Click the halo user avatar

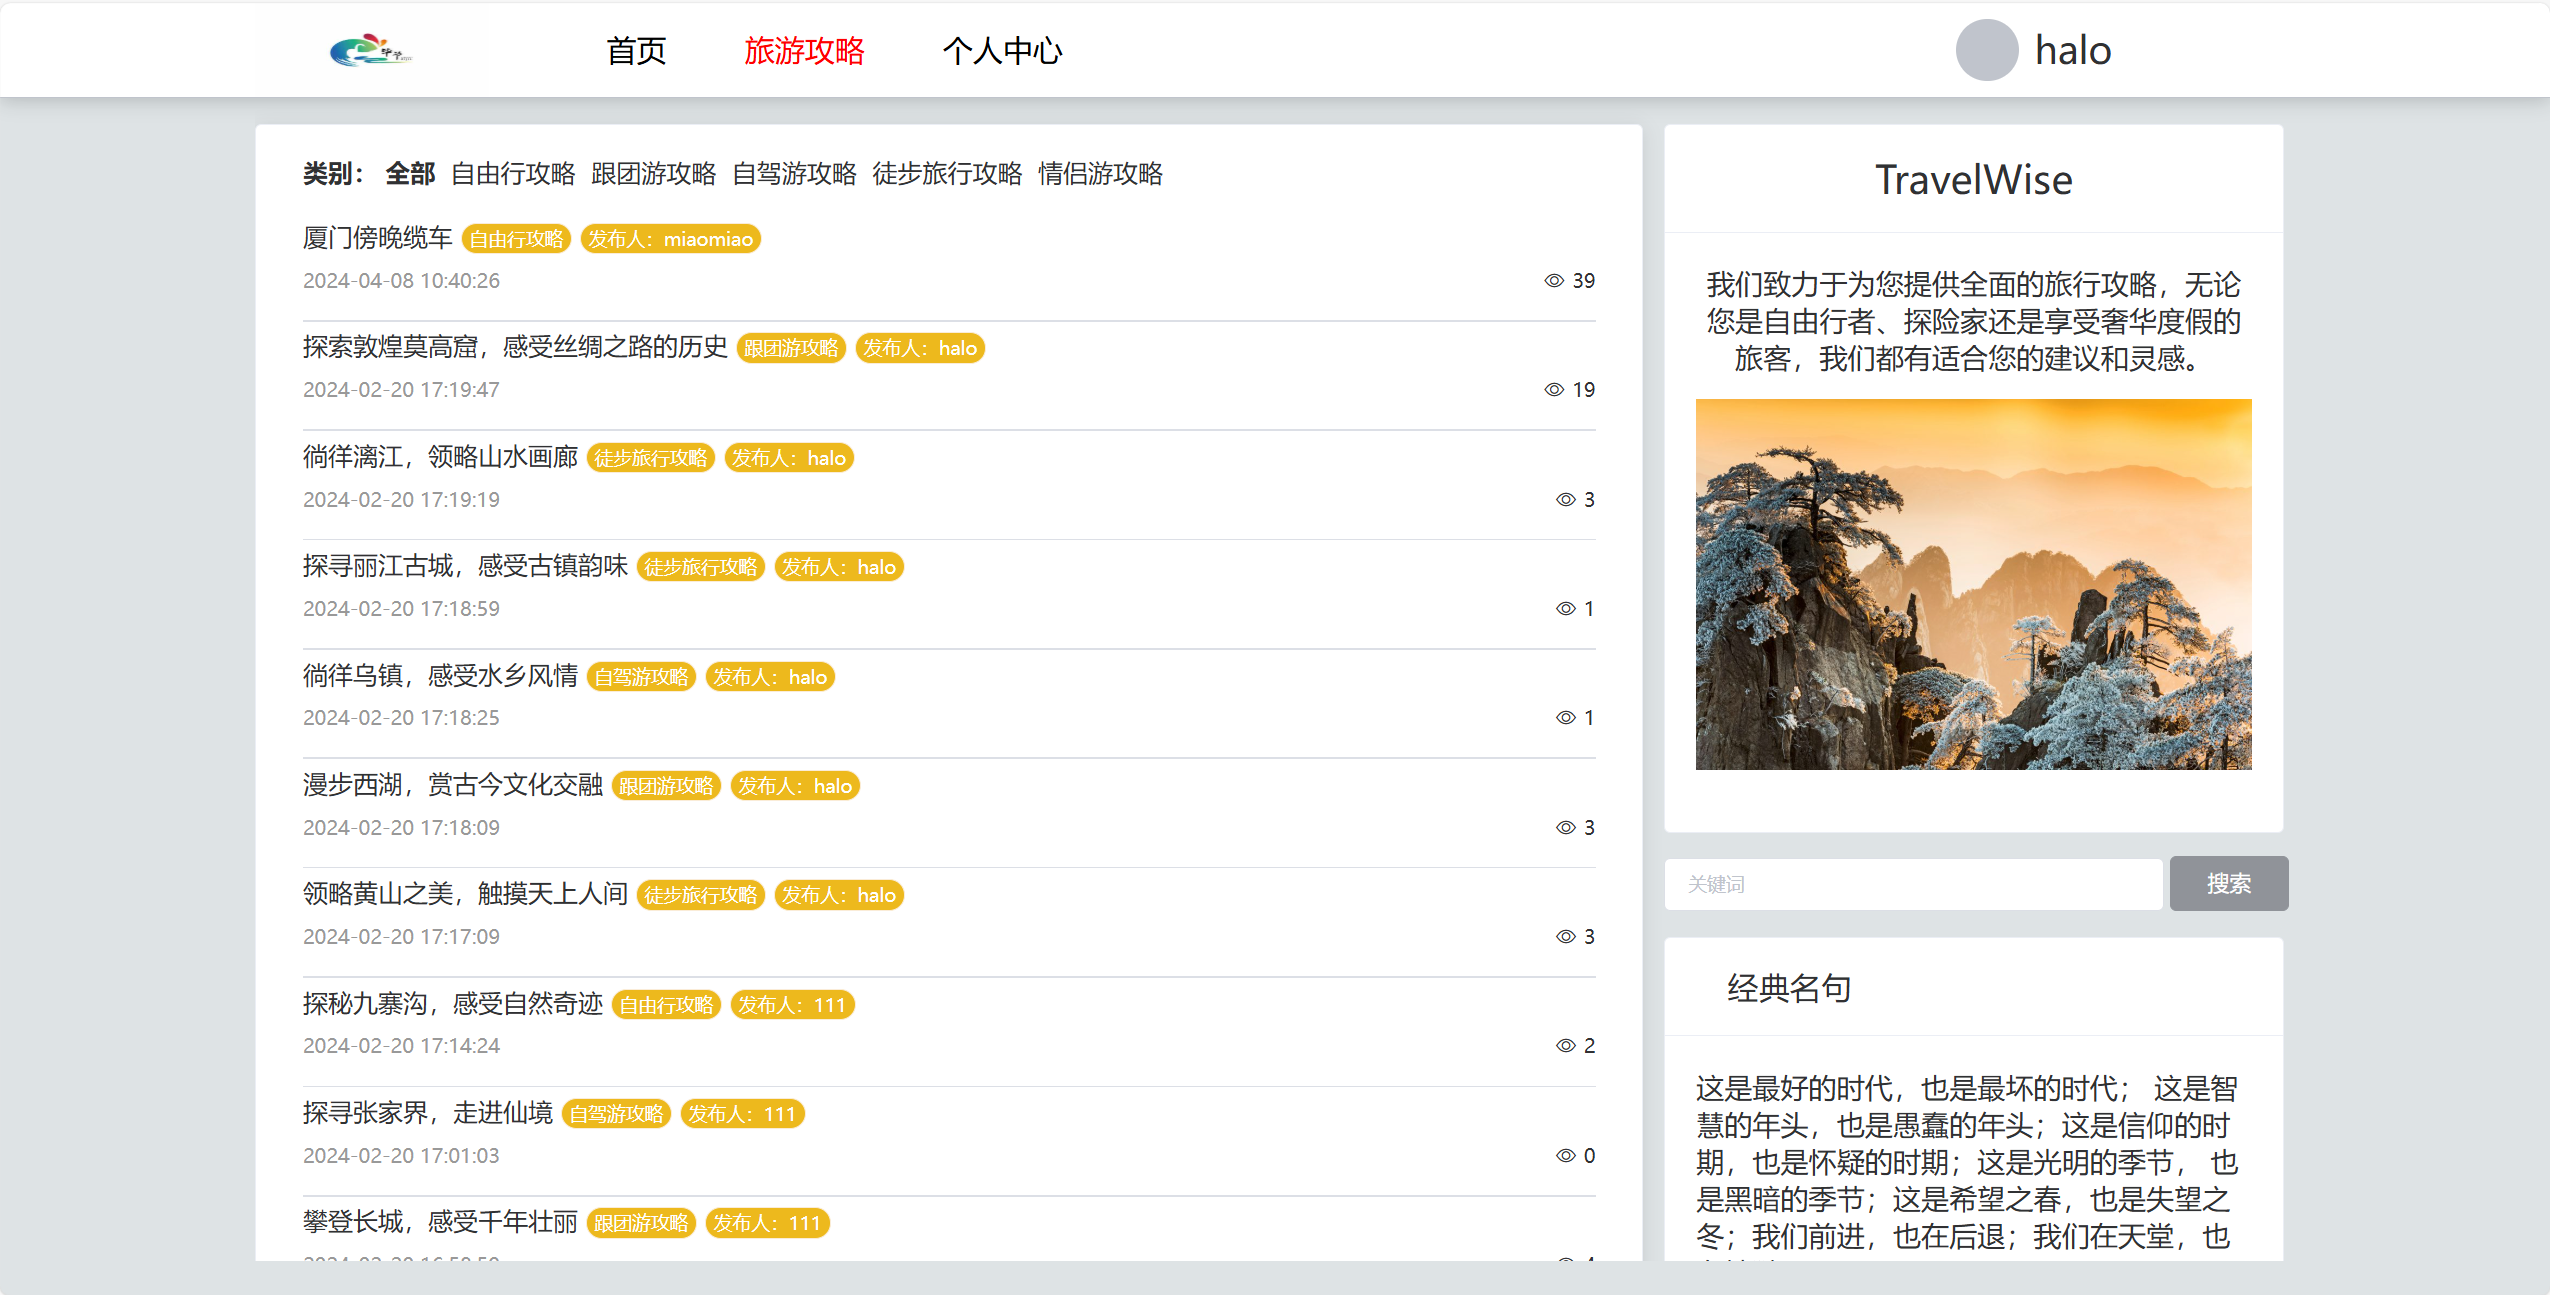1986,50
